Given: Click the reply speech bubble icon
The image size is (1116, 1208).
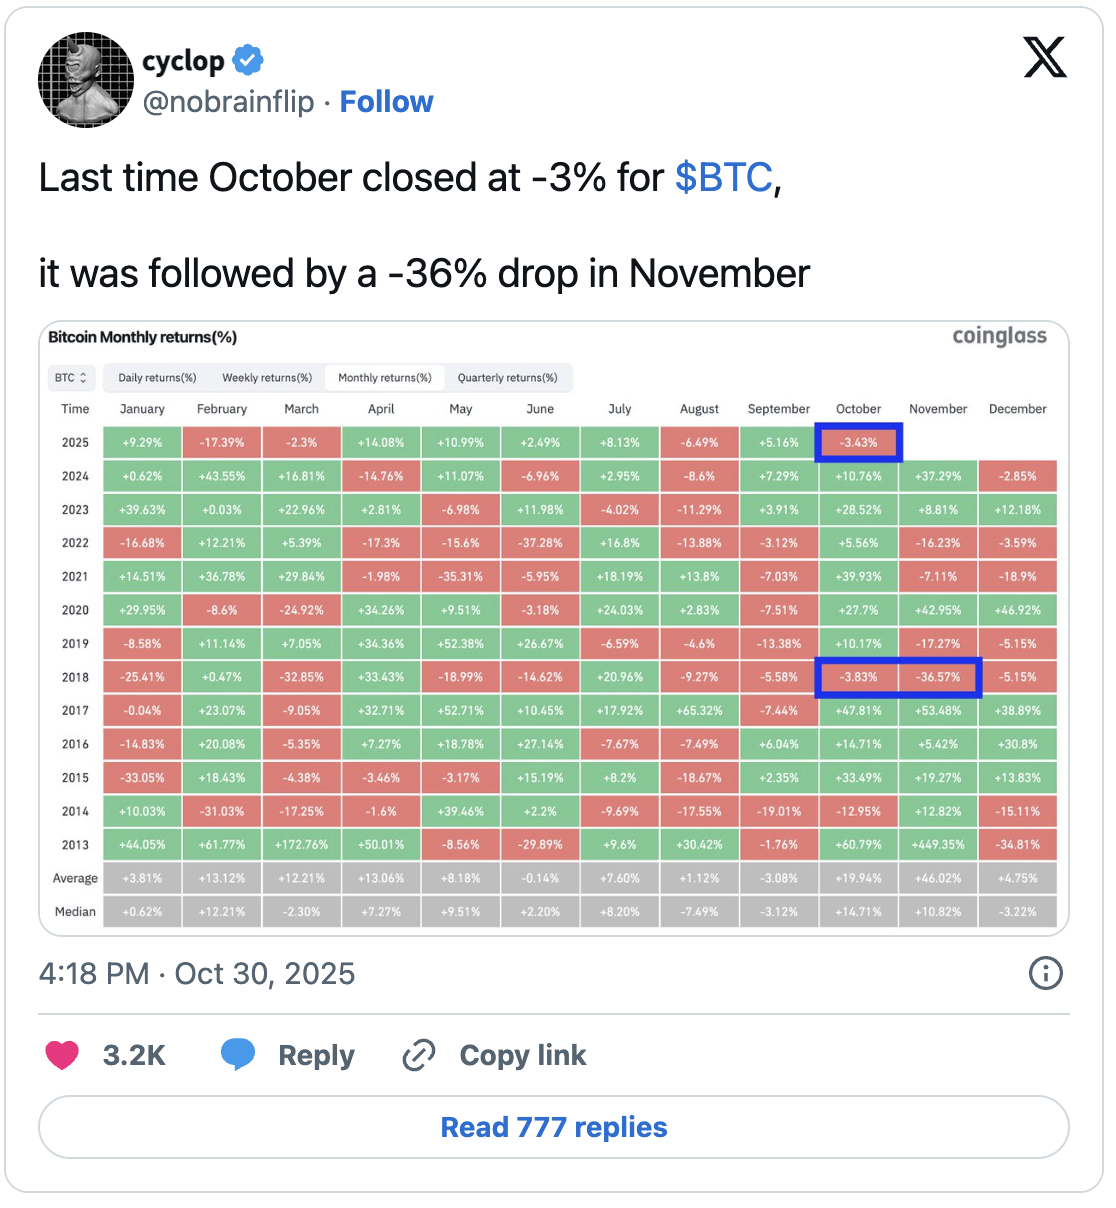Looking at the screenshot, I should 238,1054.
